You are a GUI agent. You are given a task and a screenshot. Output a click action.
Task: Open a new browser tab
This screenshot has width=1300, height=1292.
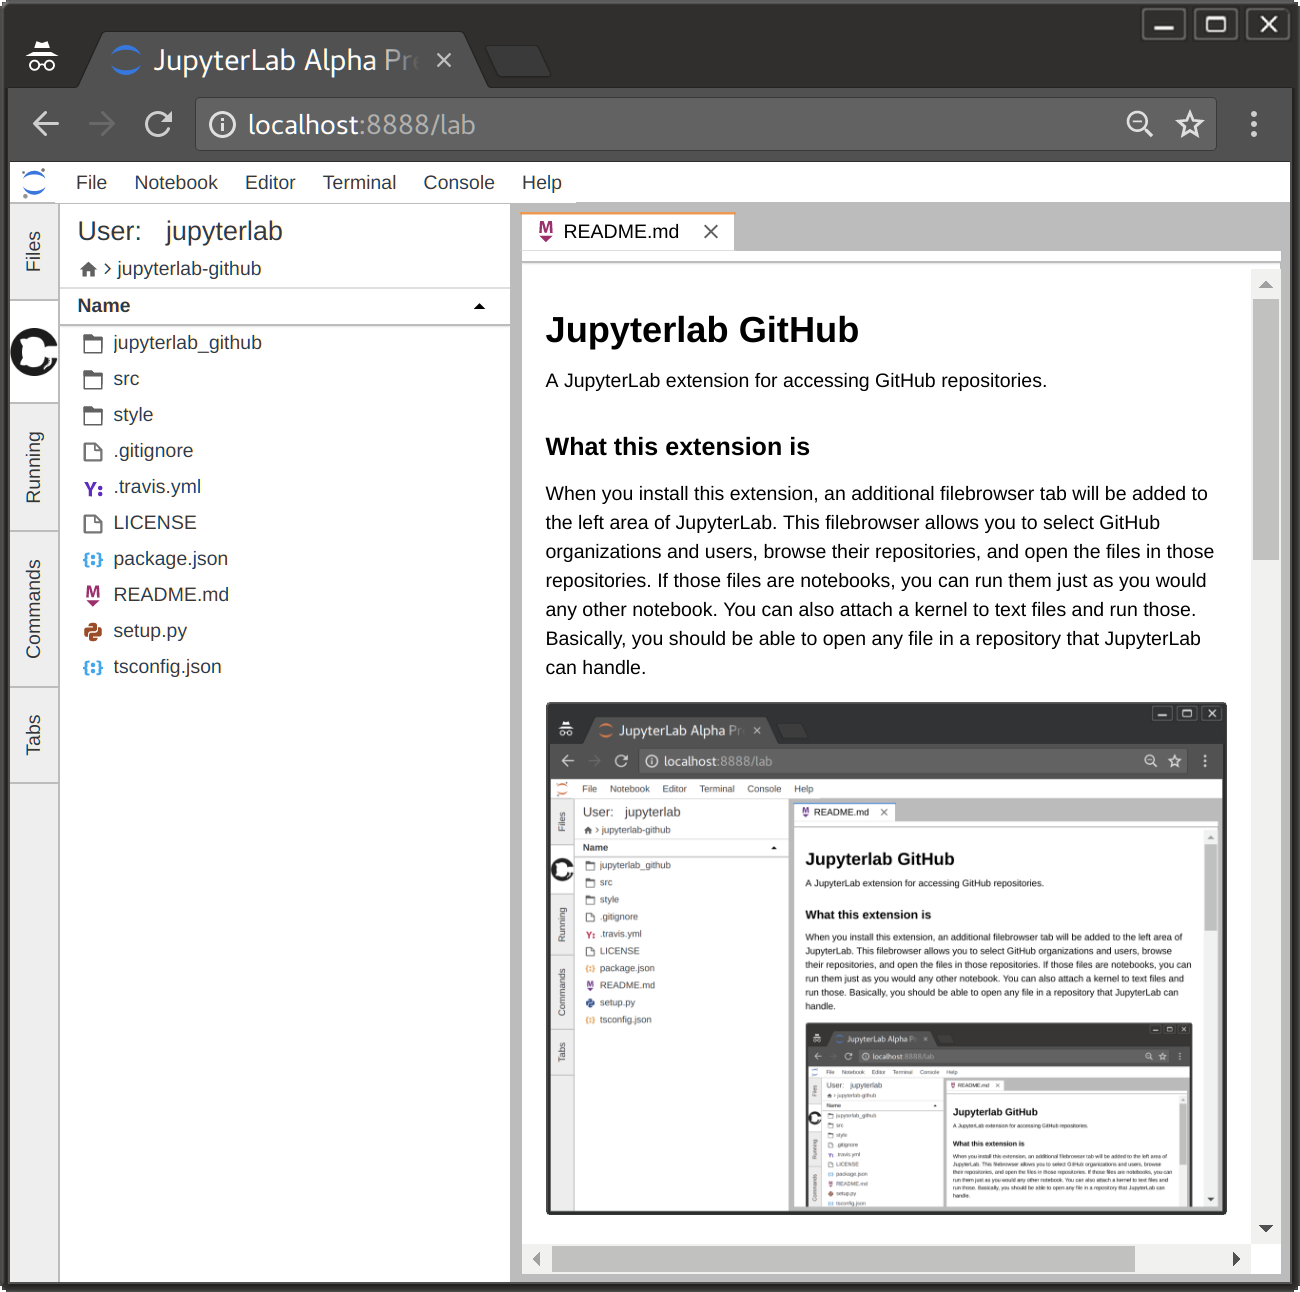click(517, 61)
